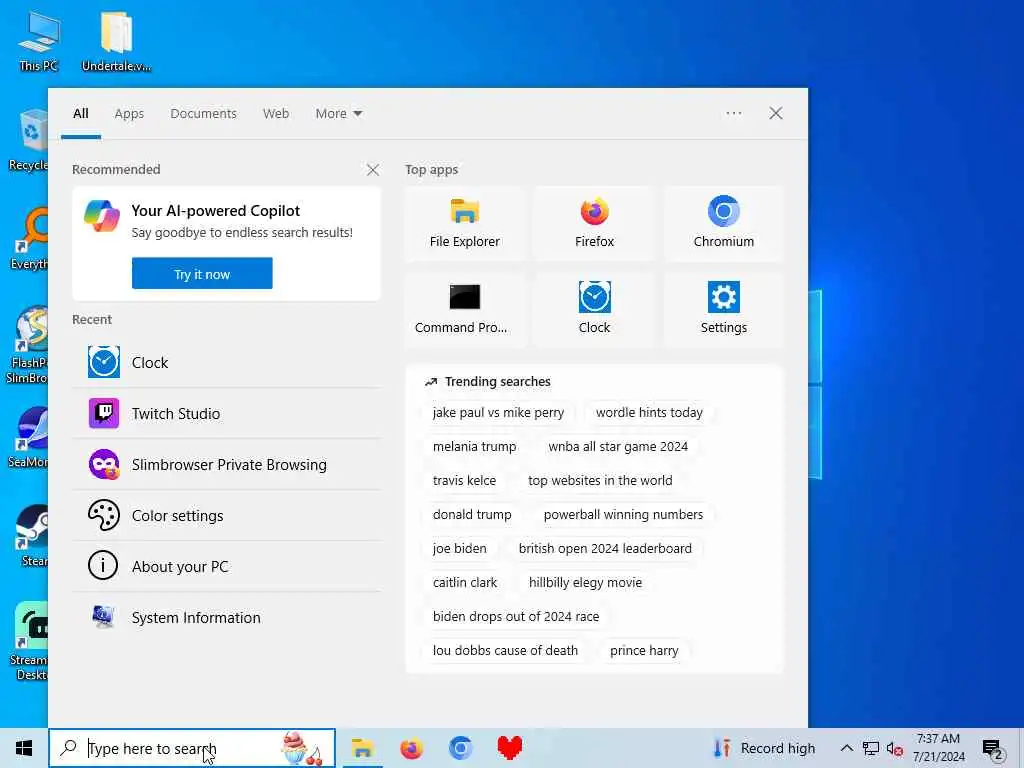Click the Copilot logo icon
This screenshot has height=768, width=1024.
click(102, 216)
